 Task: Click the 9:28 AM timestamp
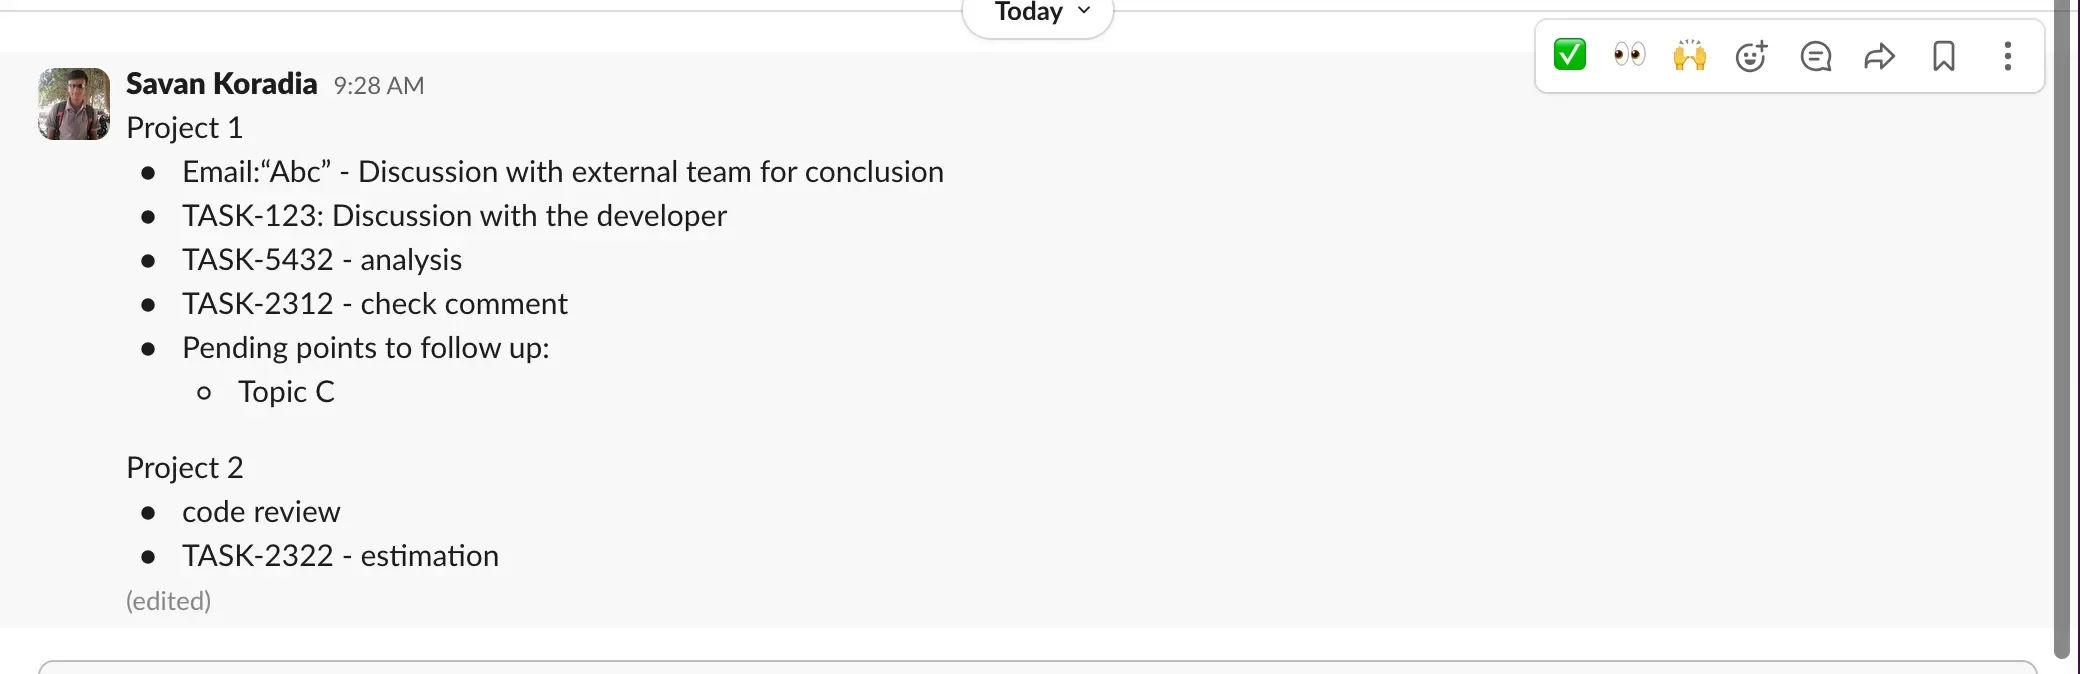pyautogui.click(x=378, y=86)
